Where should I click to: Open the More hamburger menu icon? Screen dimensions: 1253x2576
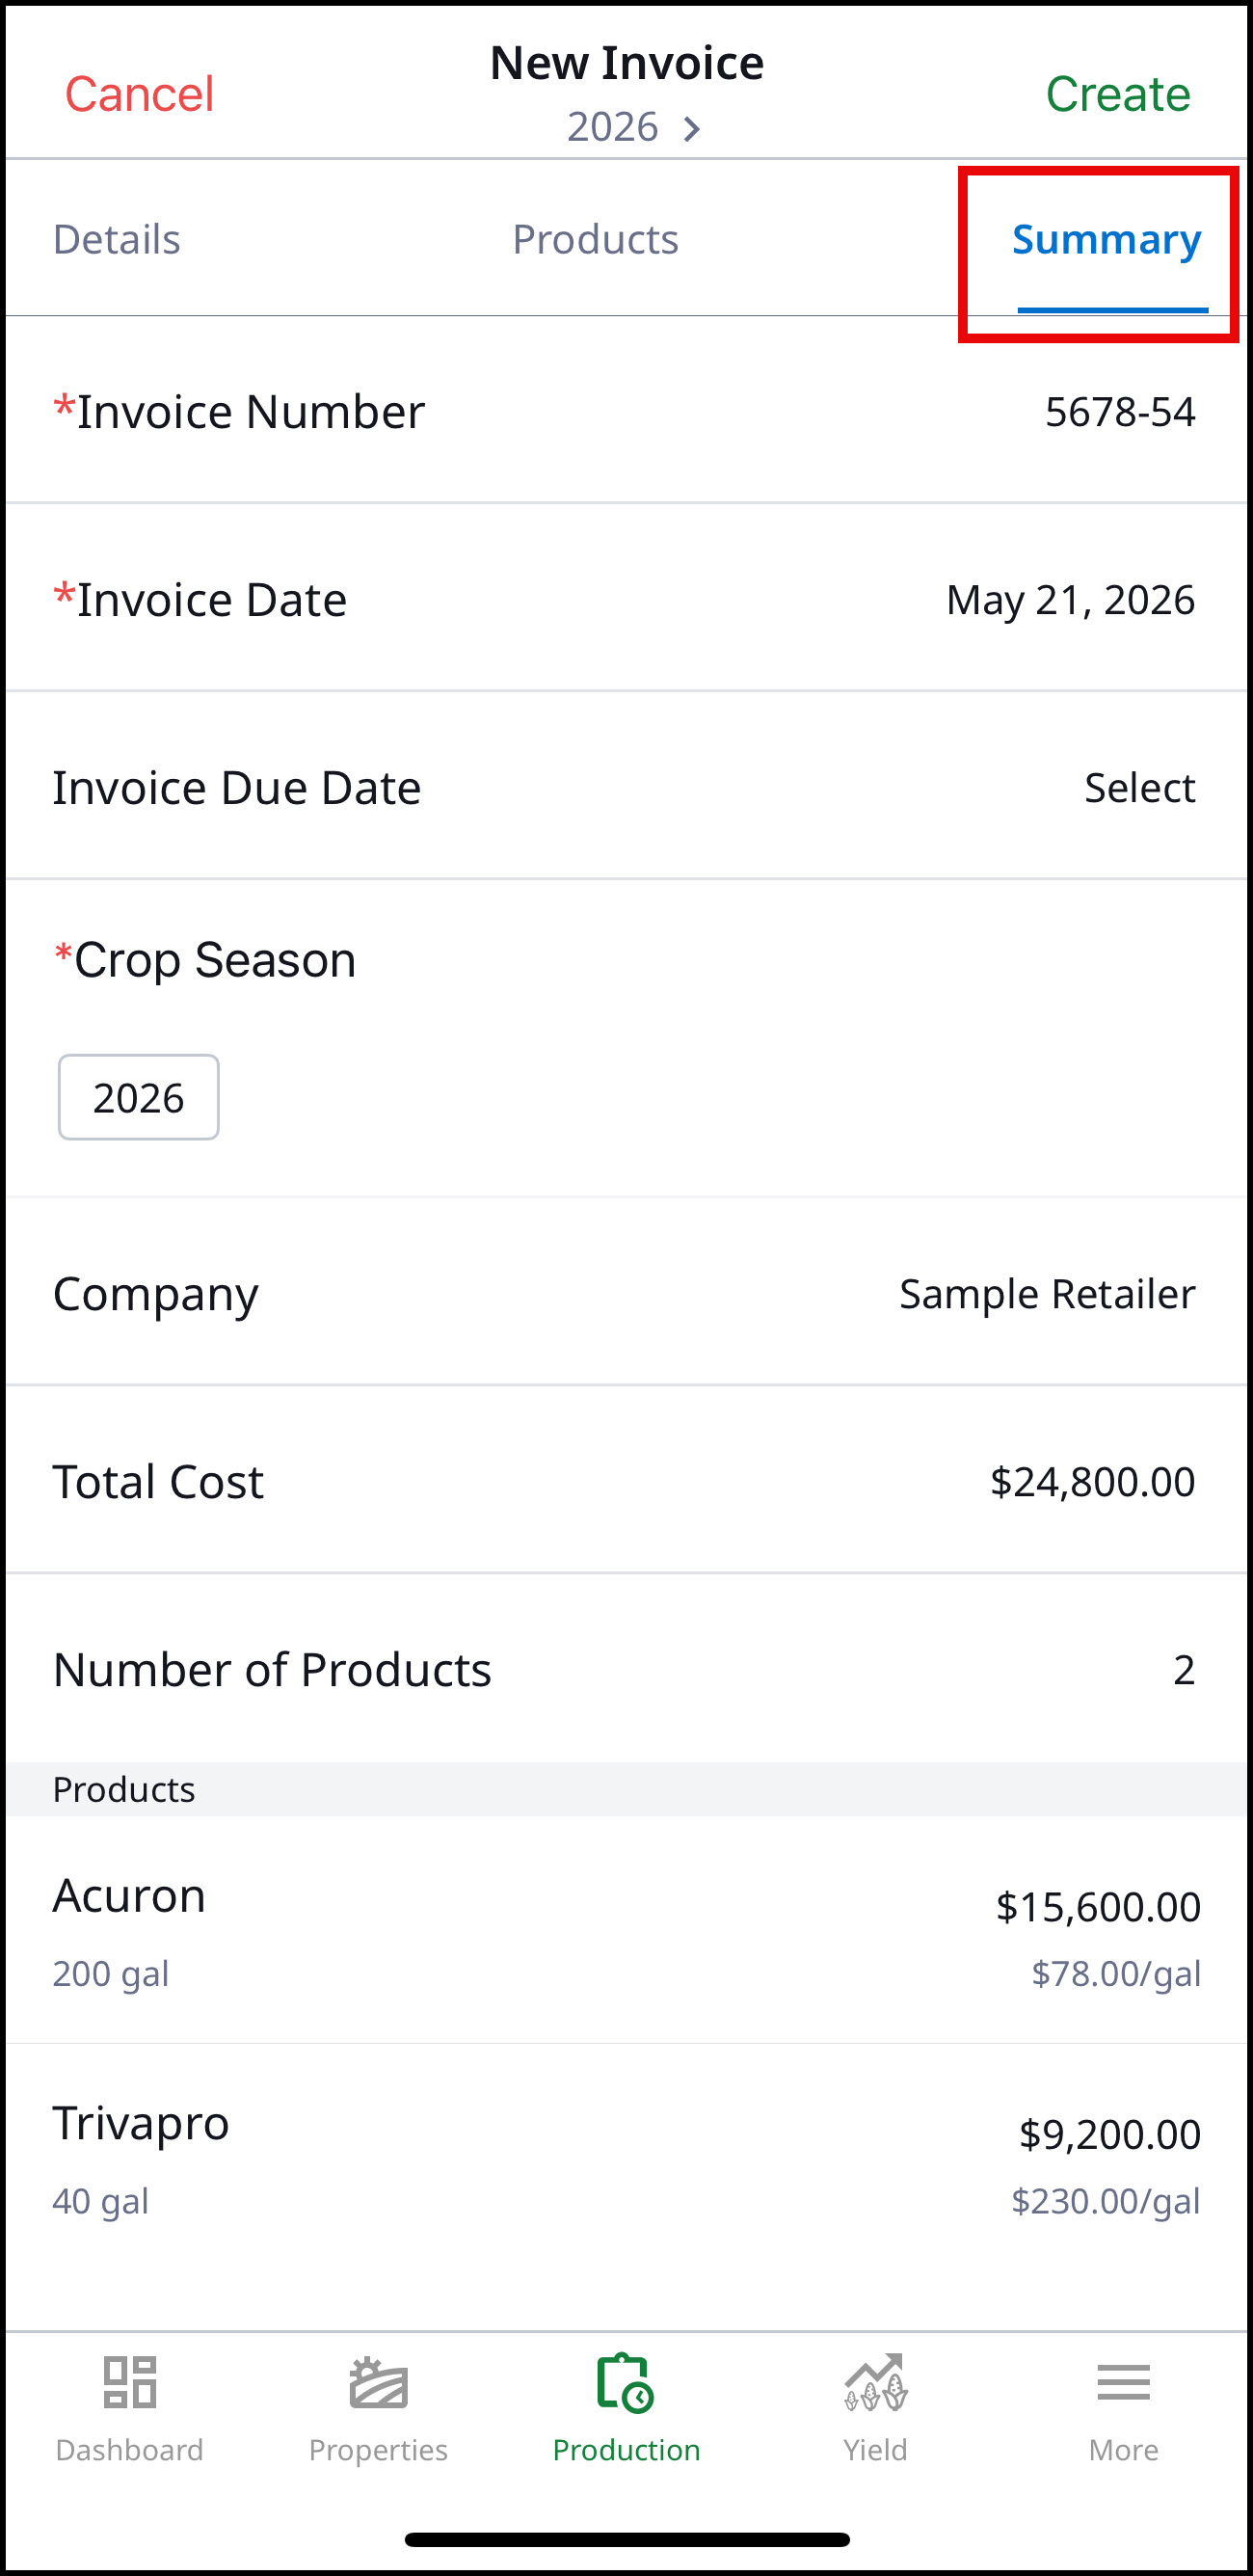pos(1123,2382)
